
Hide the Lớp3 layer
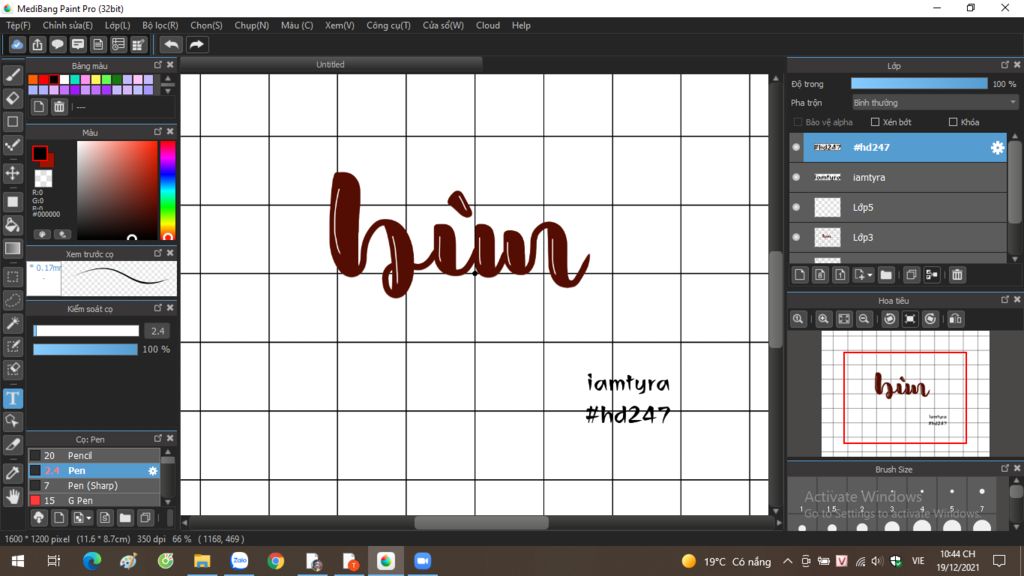tap(796, 238)
